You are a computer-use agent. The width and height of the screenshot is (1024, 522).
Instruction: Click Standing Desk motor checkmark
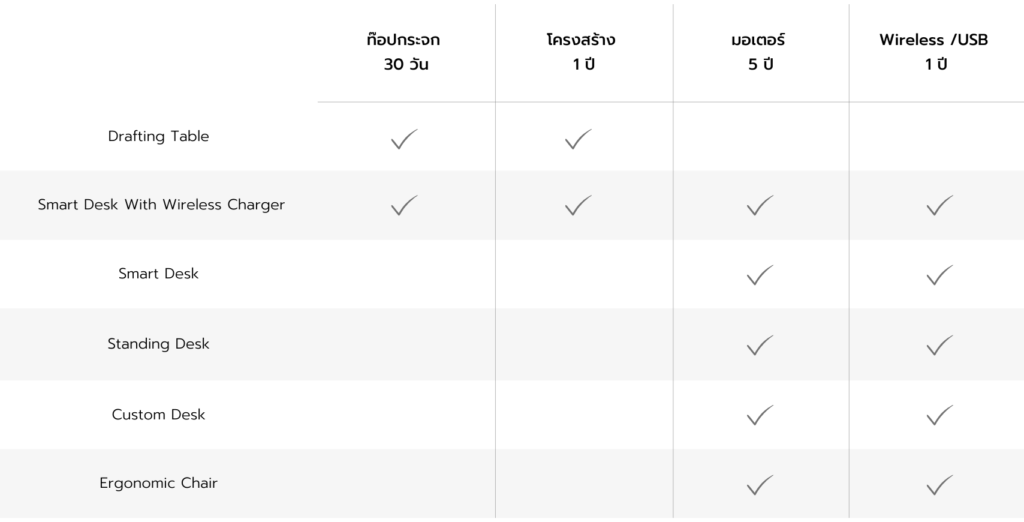760,345
